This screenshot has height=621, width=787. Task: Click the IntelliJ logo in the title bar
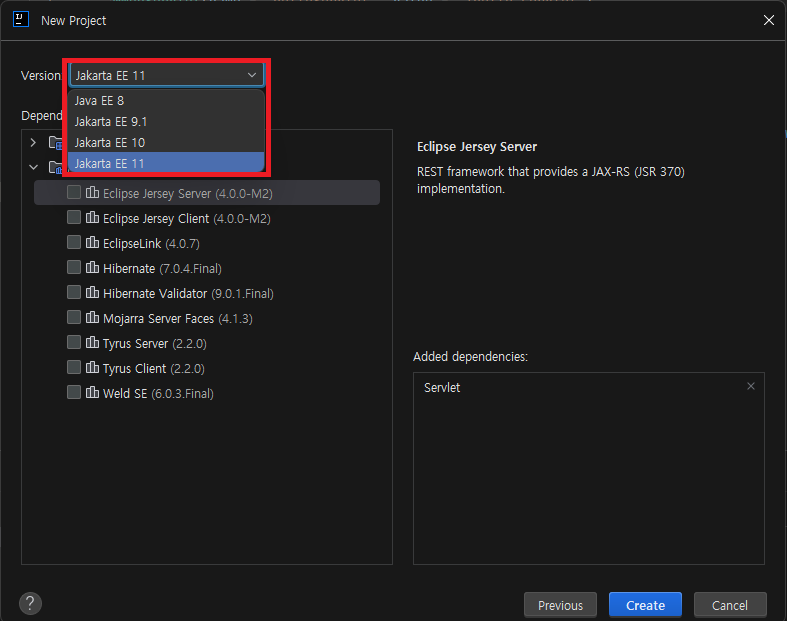(x=21, y=20)
